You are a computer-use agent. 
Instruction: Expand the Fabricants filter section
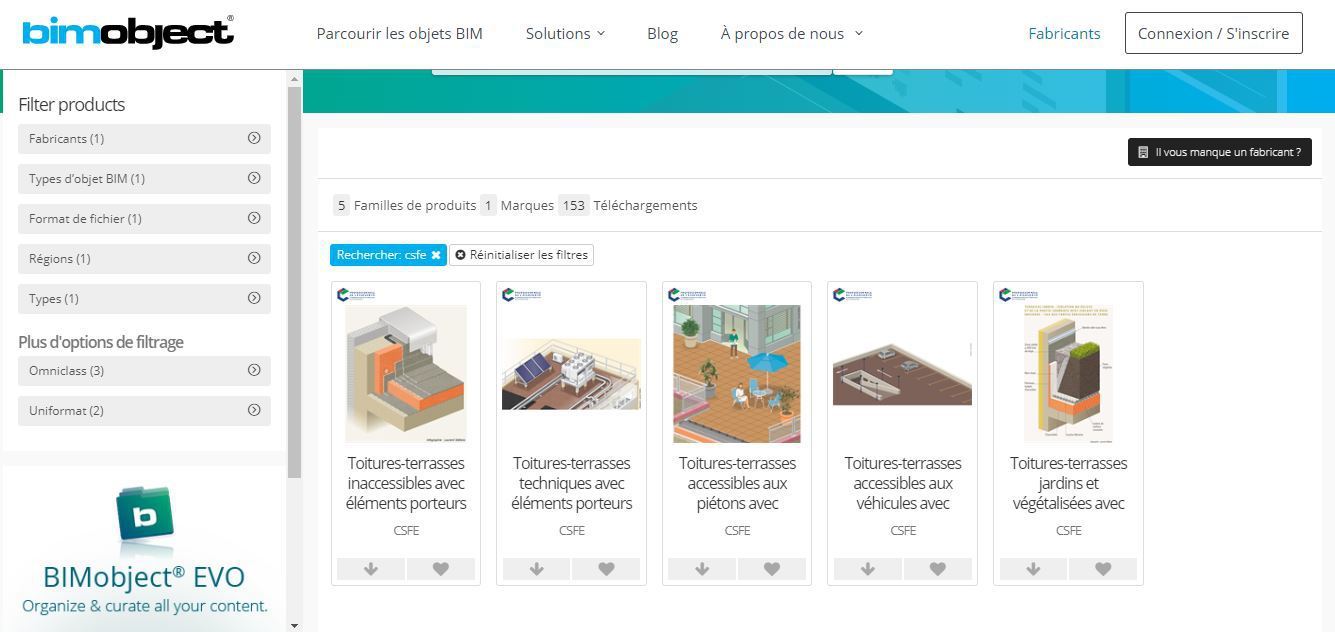[144, 138]
